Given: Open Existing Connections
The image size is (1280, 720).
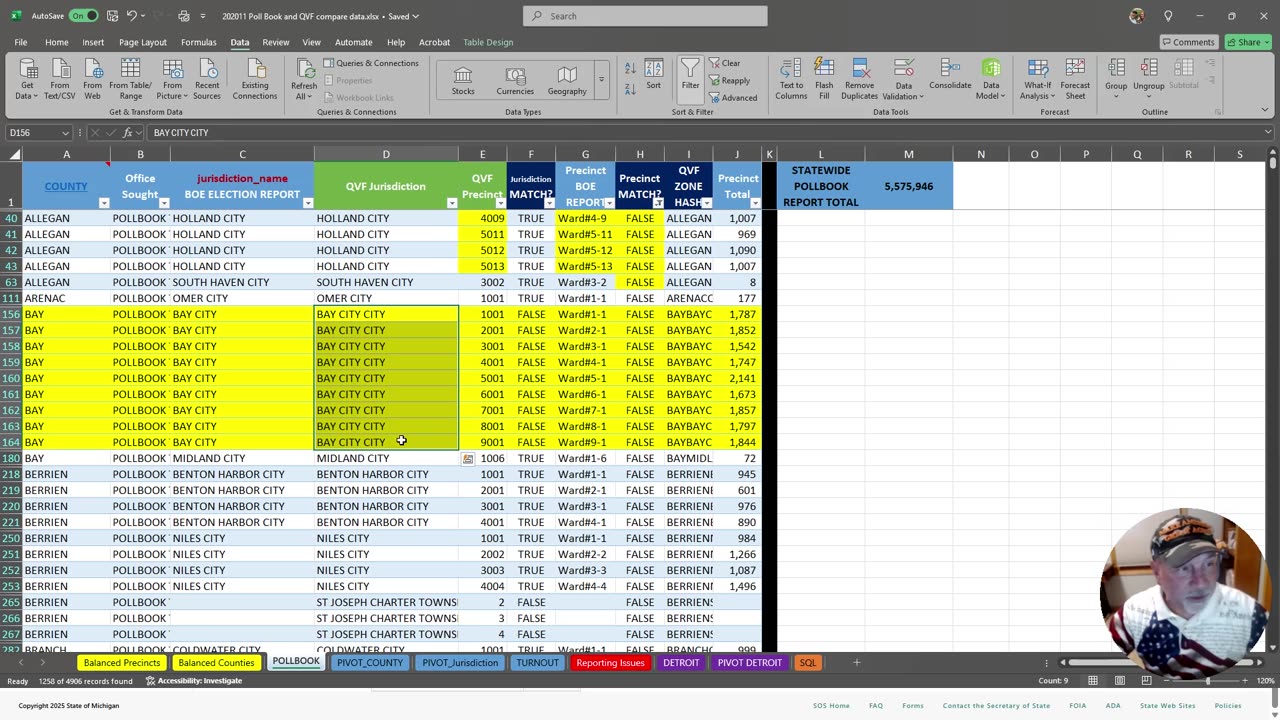Looking at the screenshot, I should coord(255,79).
